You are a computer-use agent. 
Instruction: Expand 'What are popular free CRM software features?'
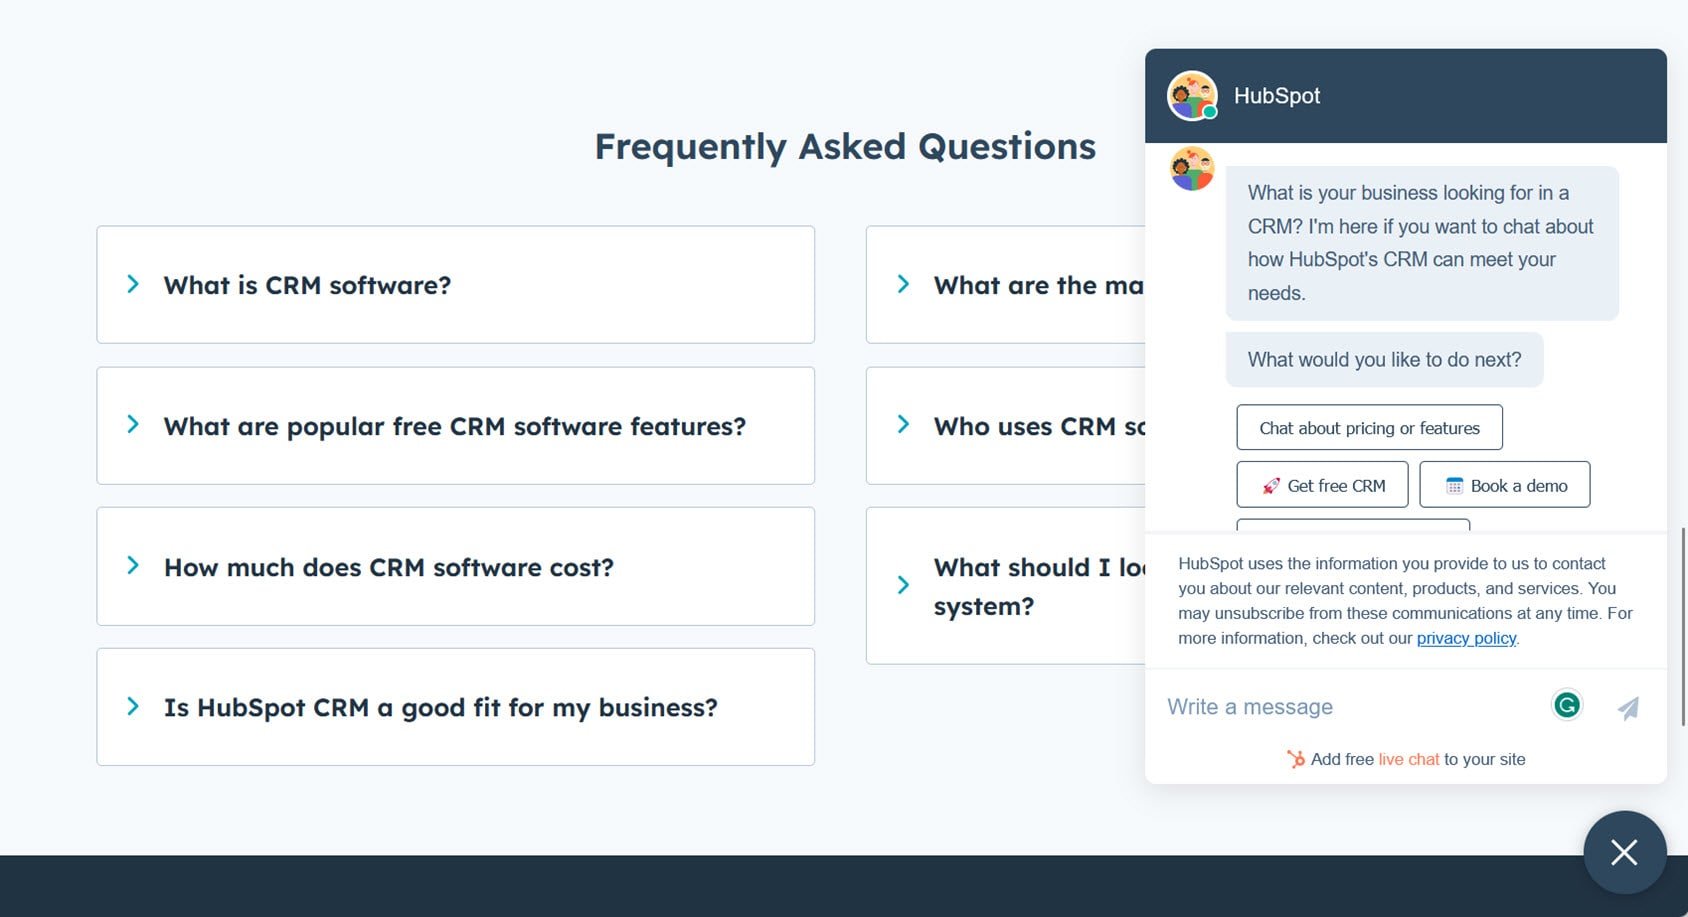click(x=455, y=426)
